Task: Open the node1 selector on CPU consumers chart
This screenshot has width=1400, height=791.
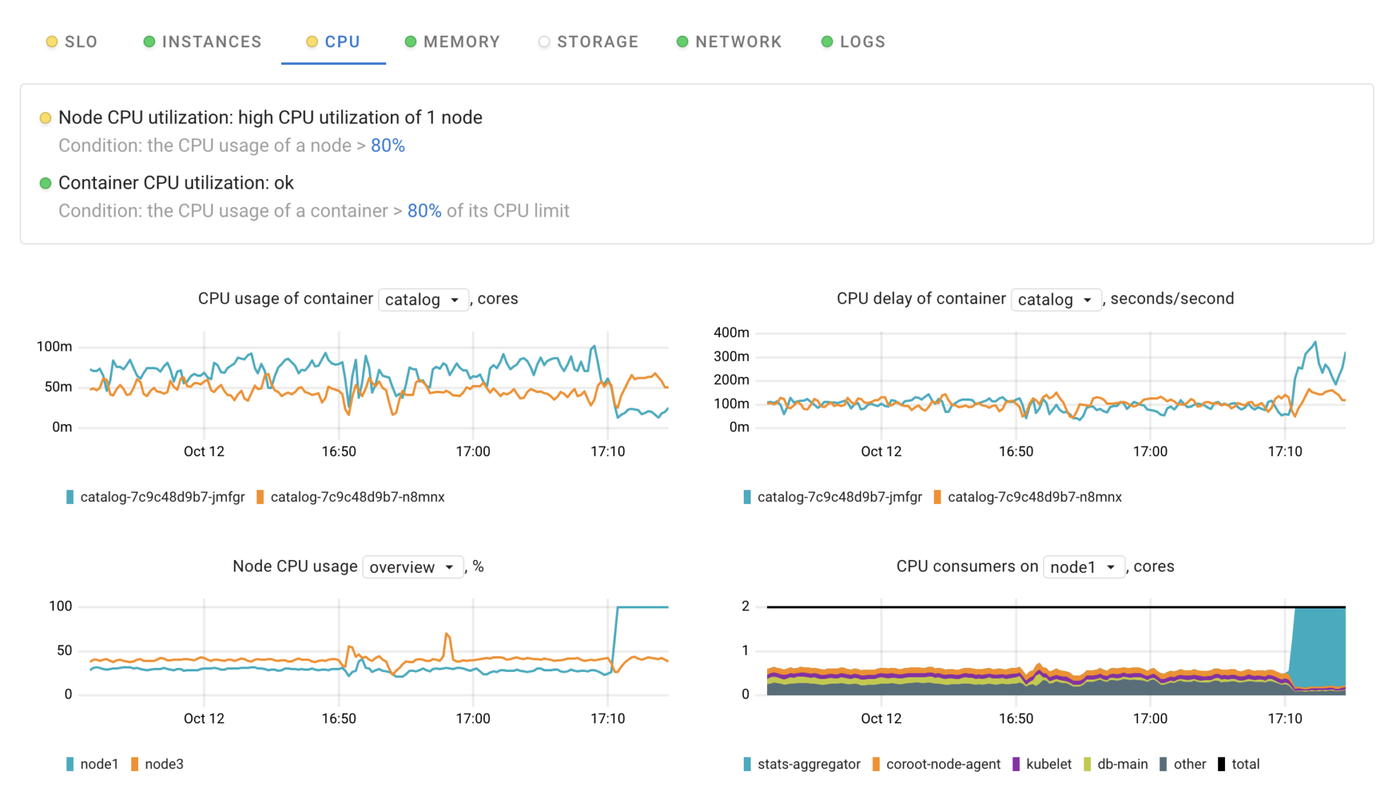Action: click(1084, 566)
